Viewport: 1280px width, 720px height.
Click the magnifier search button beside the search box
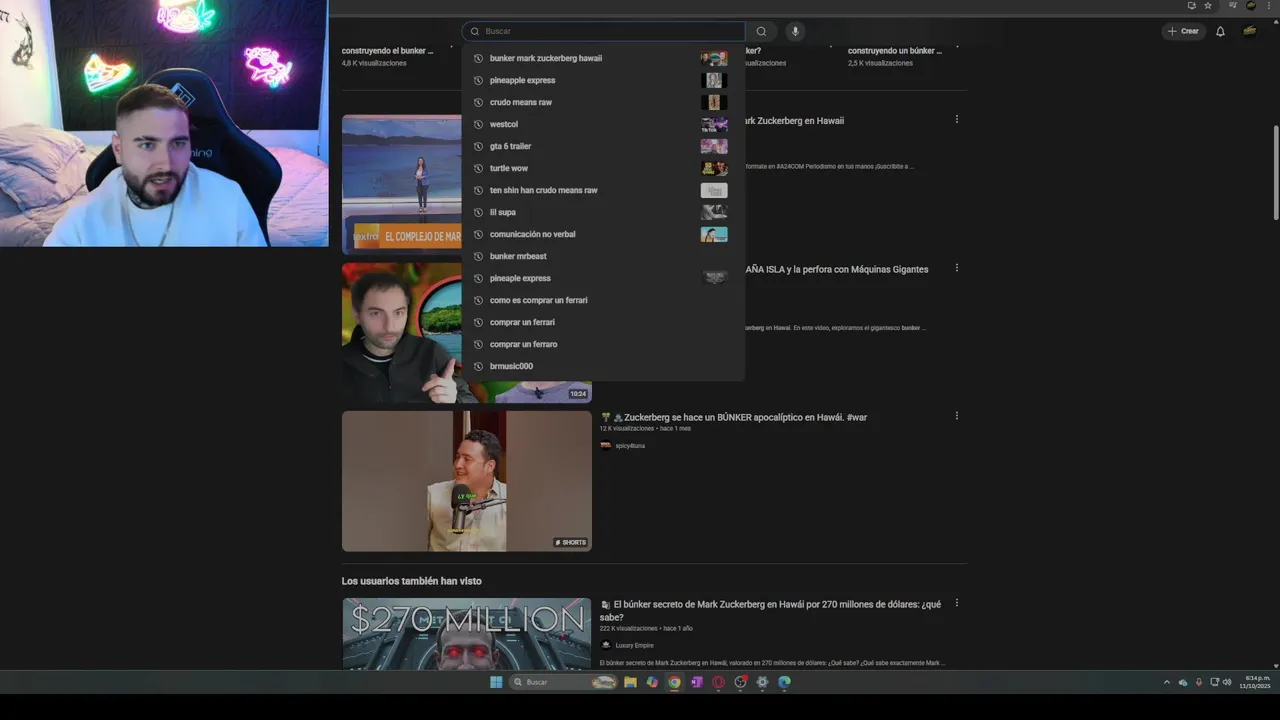761,31
